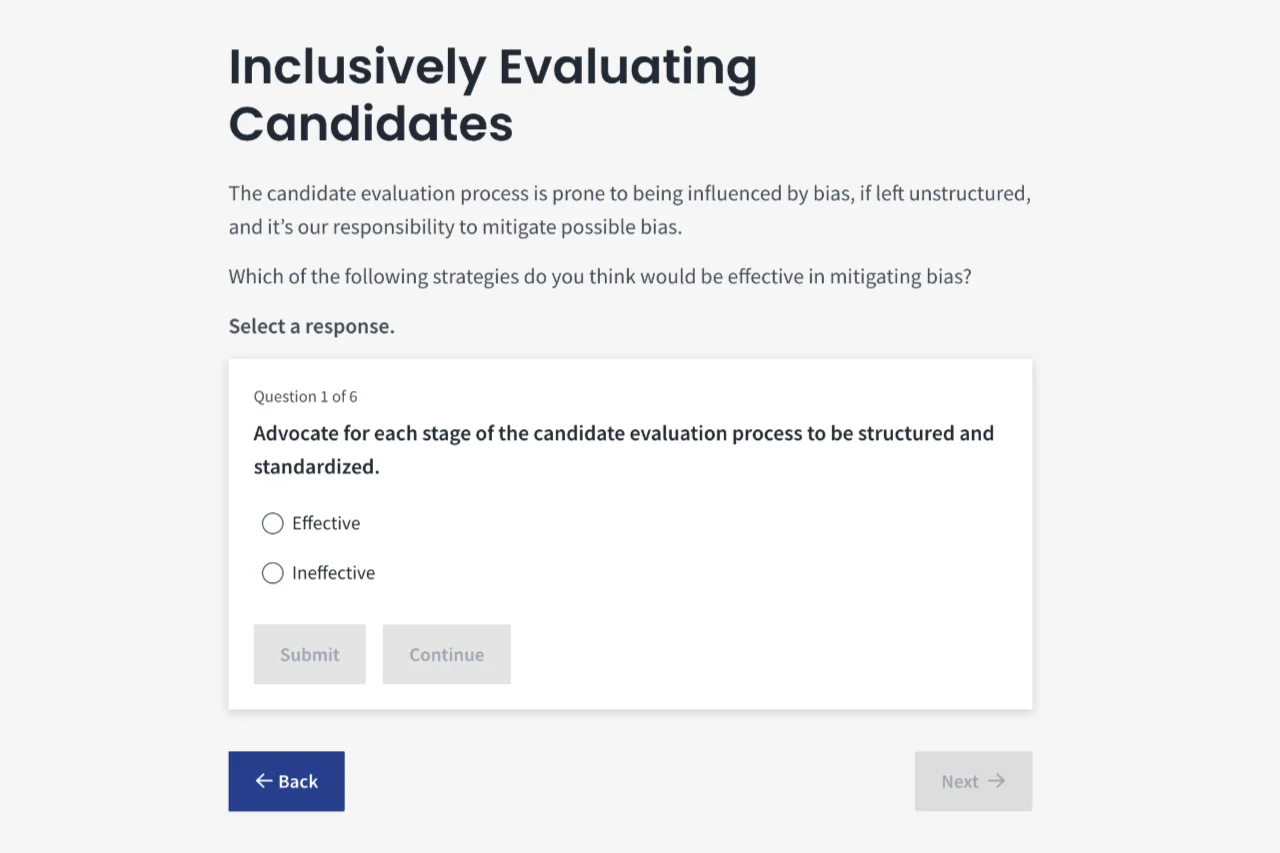Image resolution: width=1280 pixels, height=853 pixels.
Task: Click the word "Next" in the gray button
Action: [x=960, y=781]
